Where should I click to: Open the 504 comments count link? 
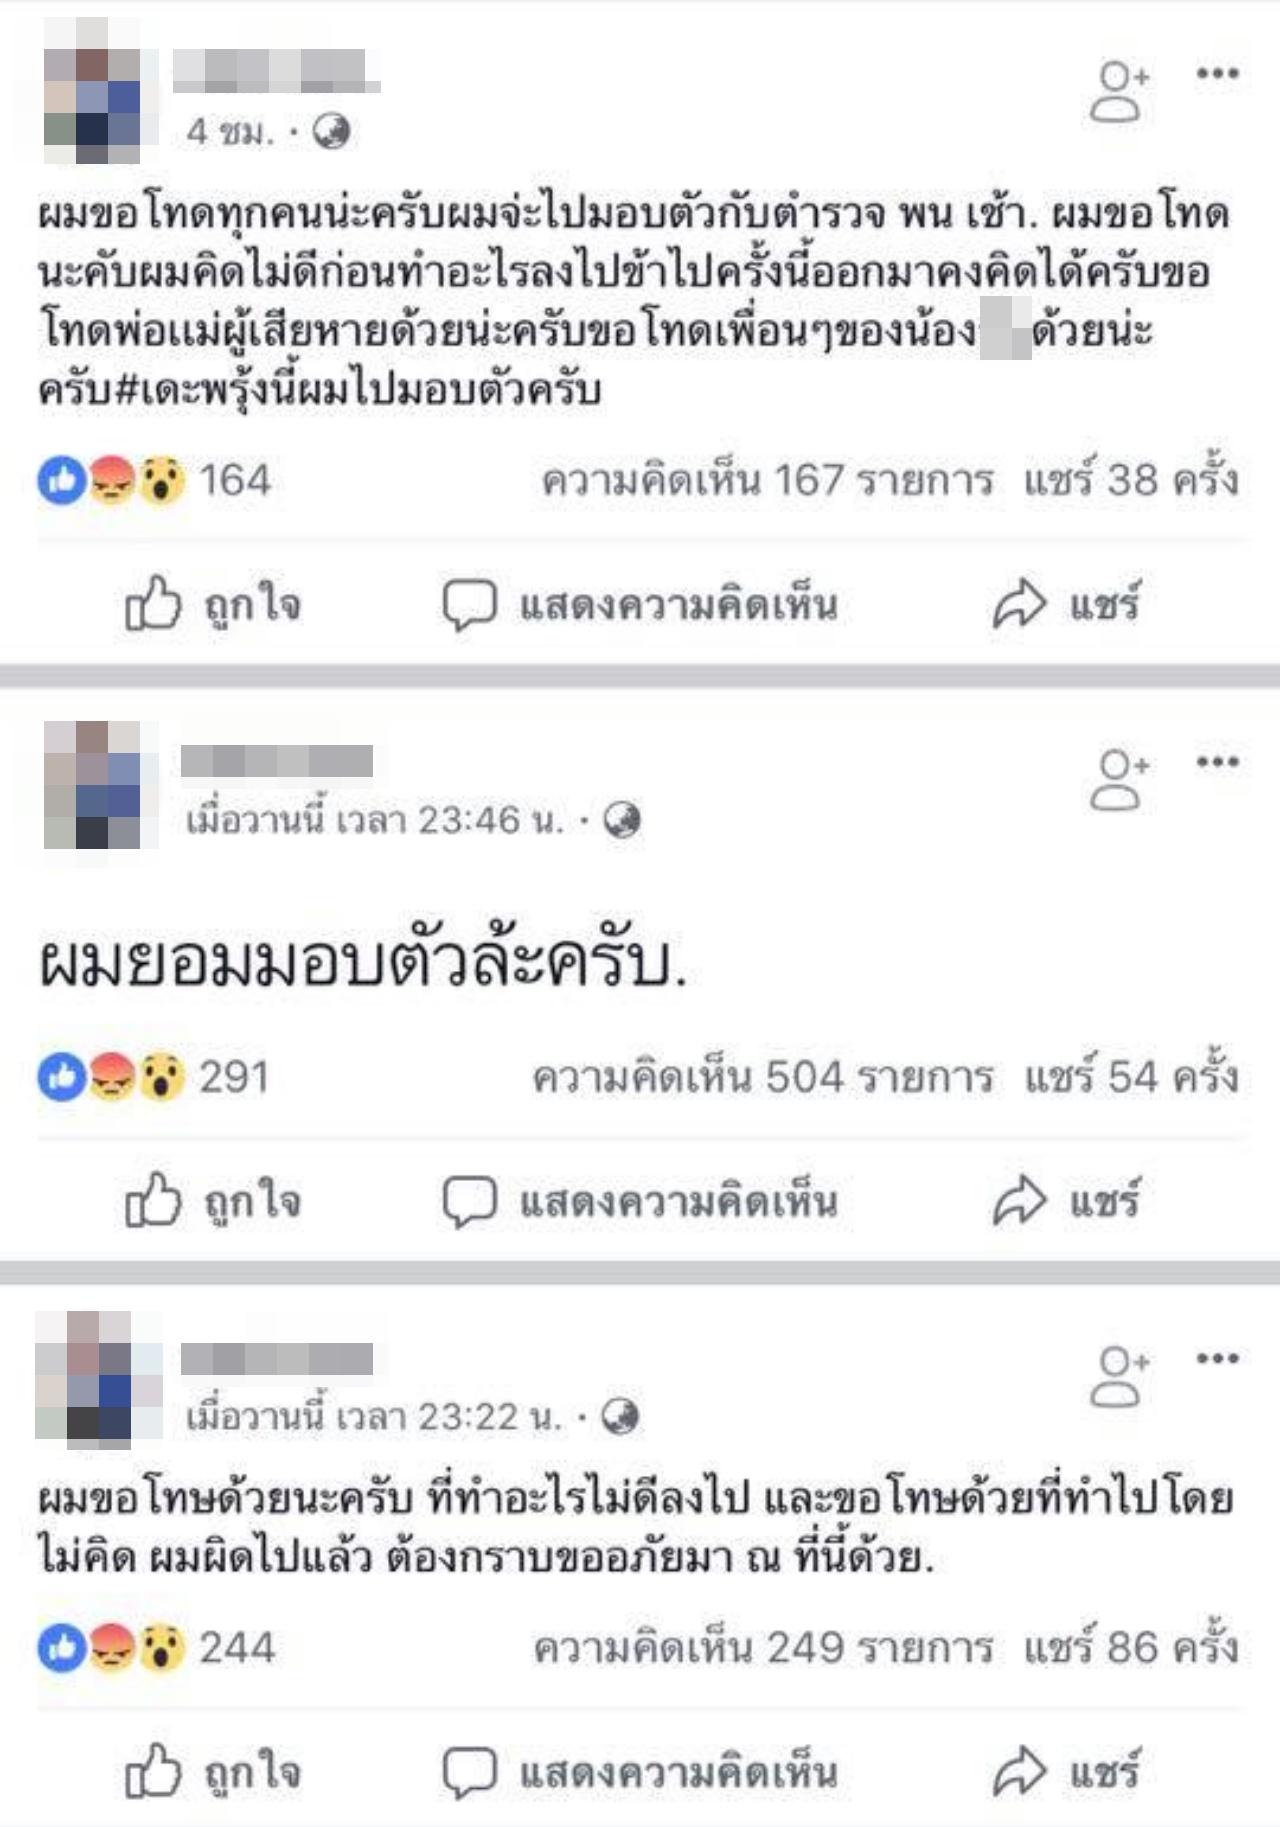click(x=762, y=1077)
